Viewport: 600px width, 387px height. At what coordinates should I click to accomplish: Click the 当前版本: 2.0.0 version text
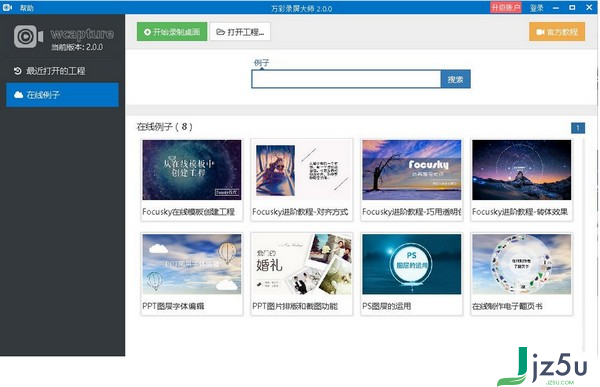pos(77,47)
